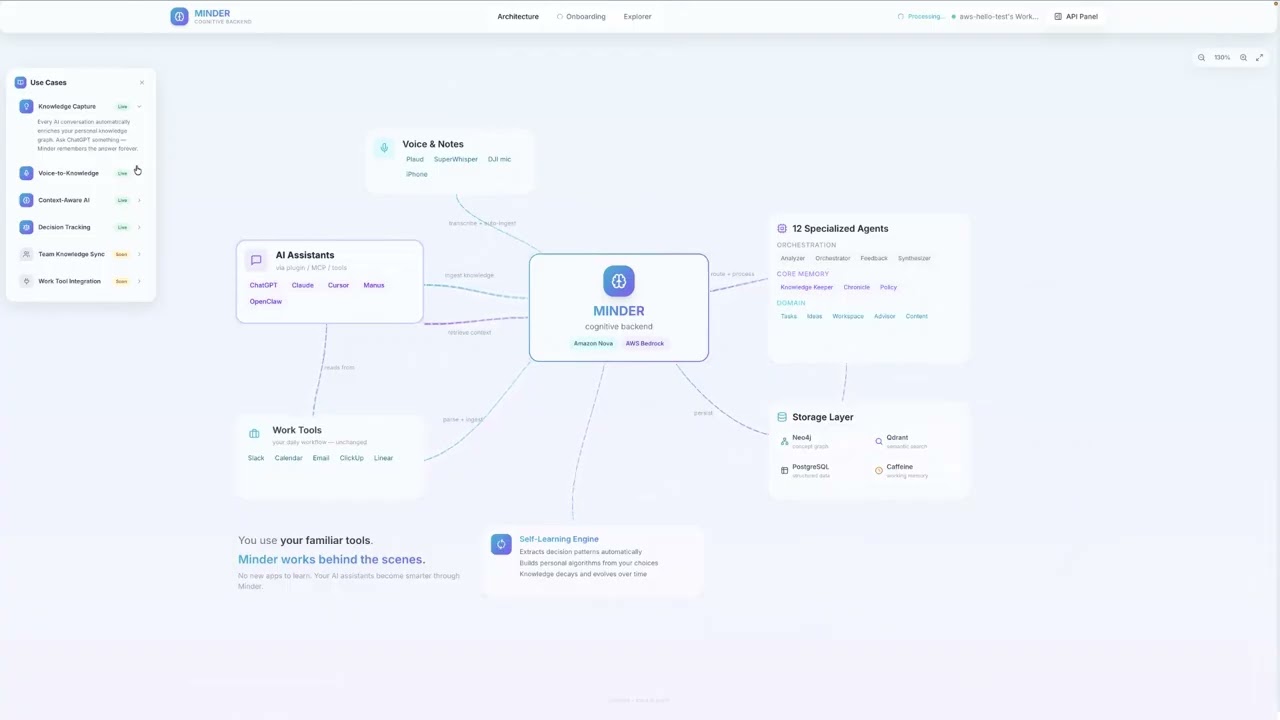Click the OpenClaw tag in AI Assistants
The height and width of the screenshot is (720, 1280).
click(266, 301)
